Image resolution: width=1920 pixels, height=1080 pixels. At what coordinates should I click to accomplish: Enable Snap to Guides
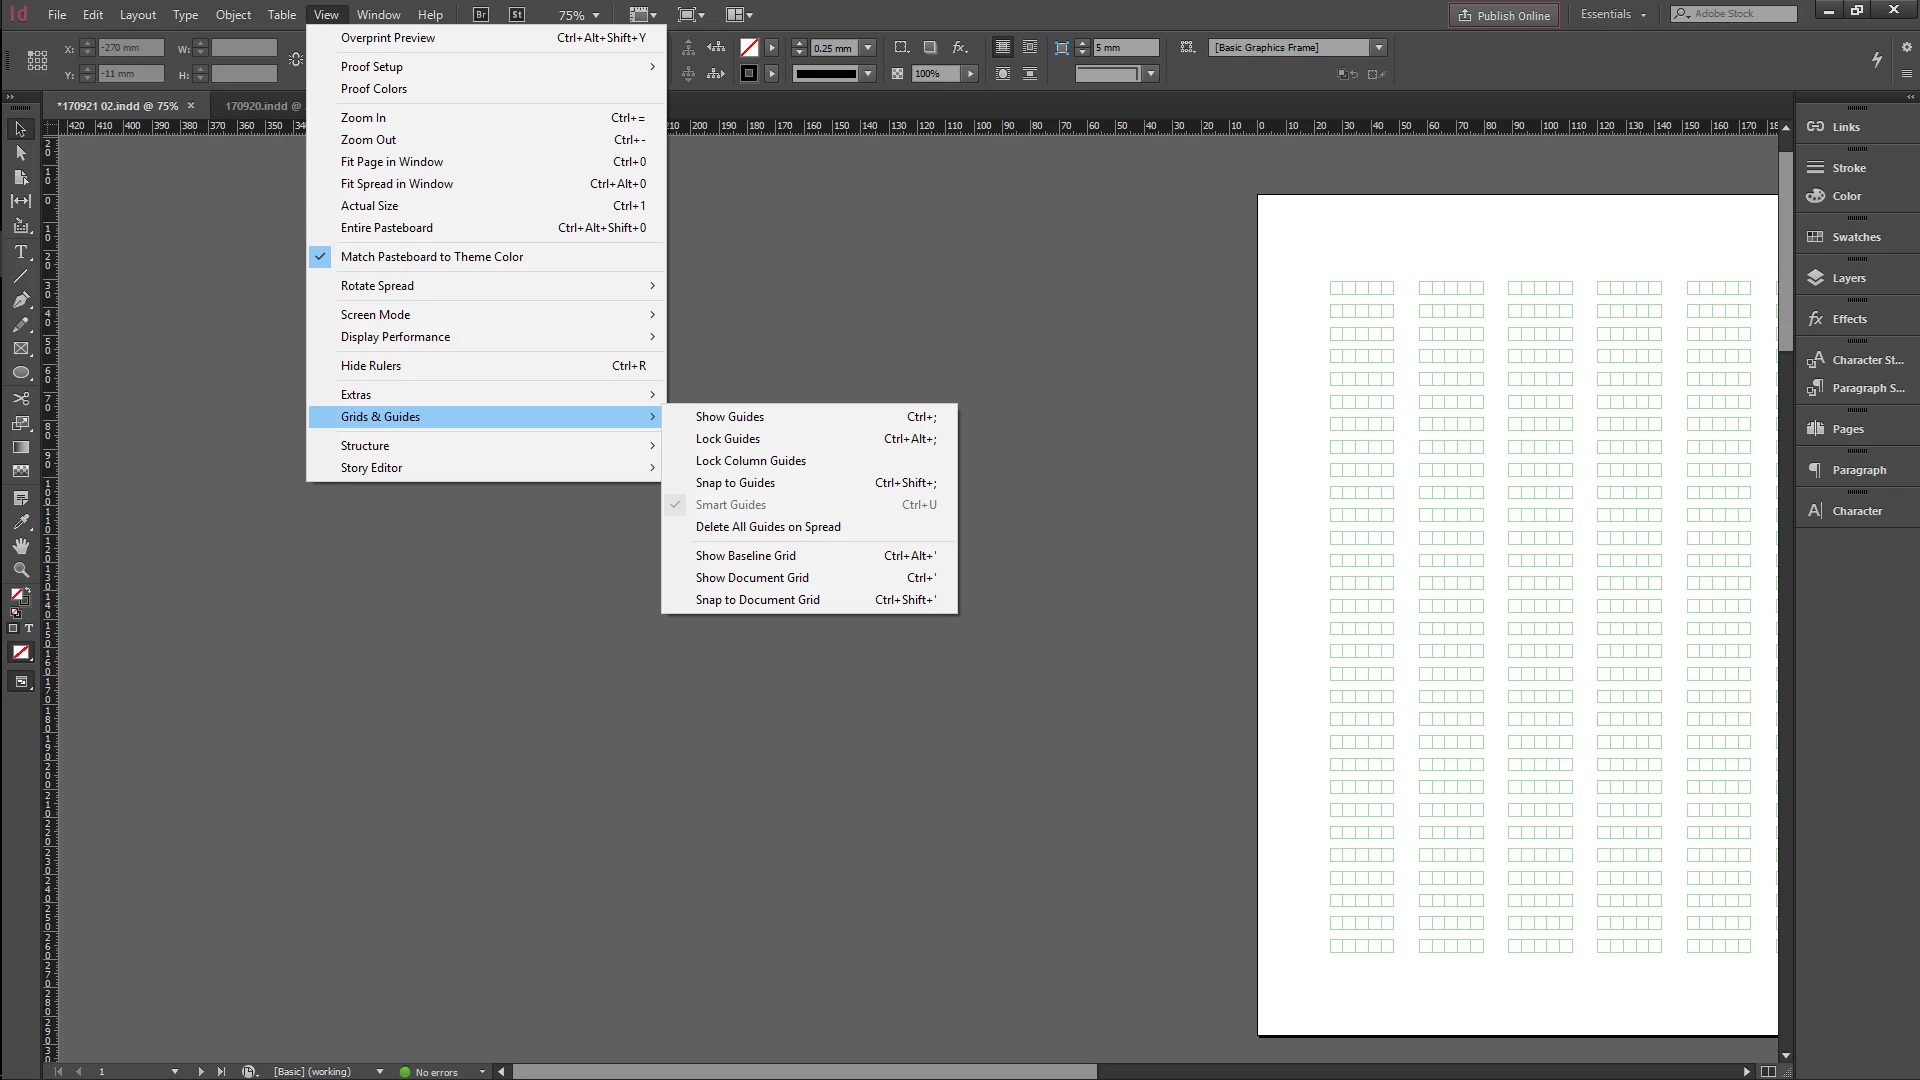pos(735,483)
